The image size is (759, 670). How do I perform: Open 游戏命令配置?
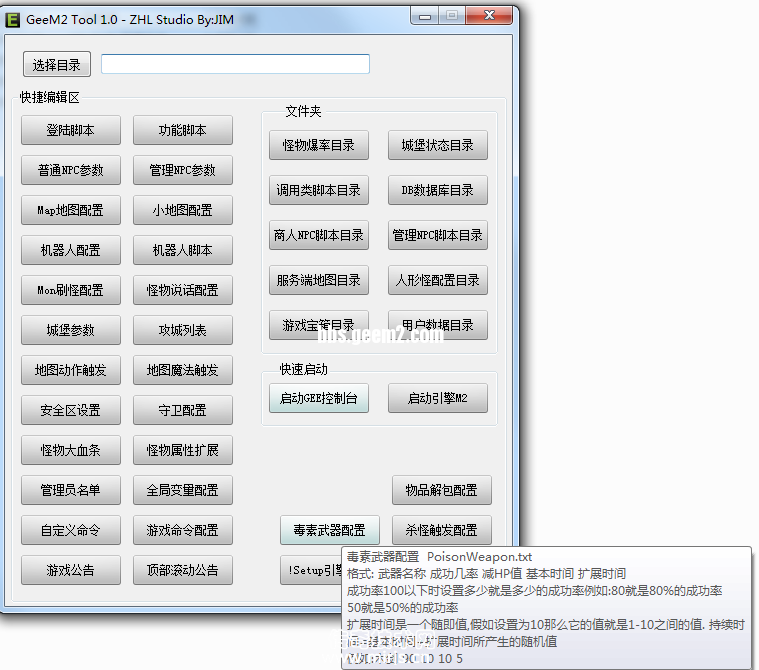(183, 530)
